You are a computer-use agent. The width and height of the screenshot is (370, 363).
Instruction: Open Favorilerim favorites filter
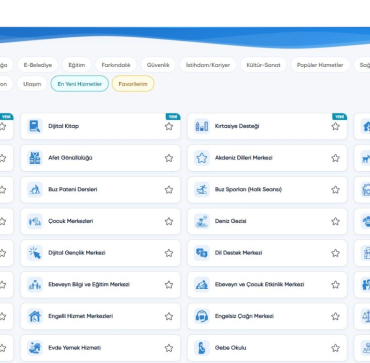pyautogui.click(x=133, y=84)
